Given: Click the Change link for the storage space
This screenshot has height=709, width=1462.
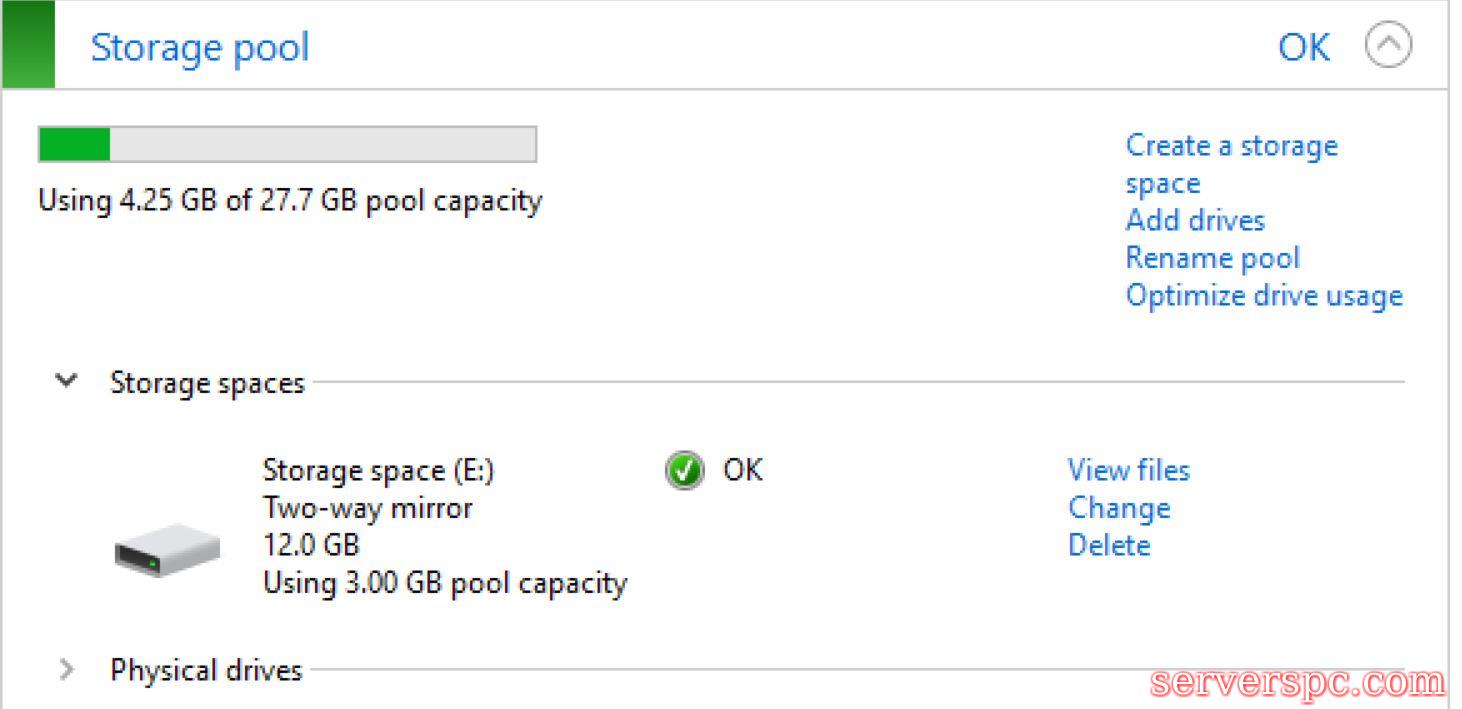Looking at the screenshot, I should click(x=1118, y=508).
